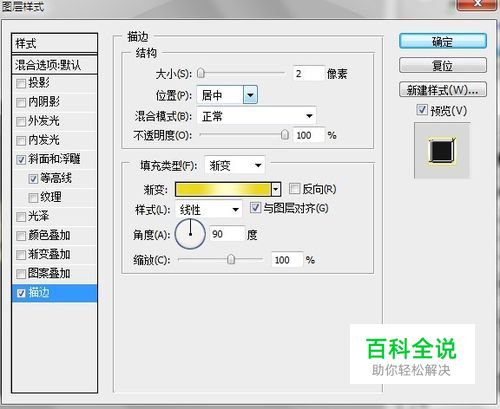Screen dimensions: 500x409
Task: Open the yellow gradient swatch editor
Action: point(223,190)
